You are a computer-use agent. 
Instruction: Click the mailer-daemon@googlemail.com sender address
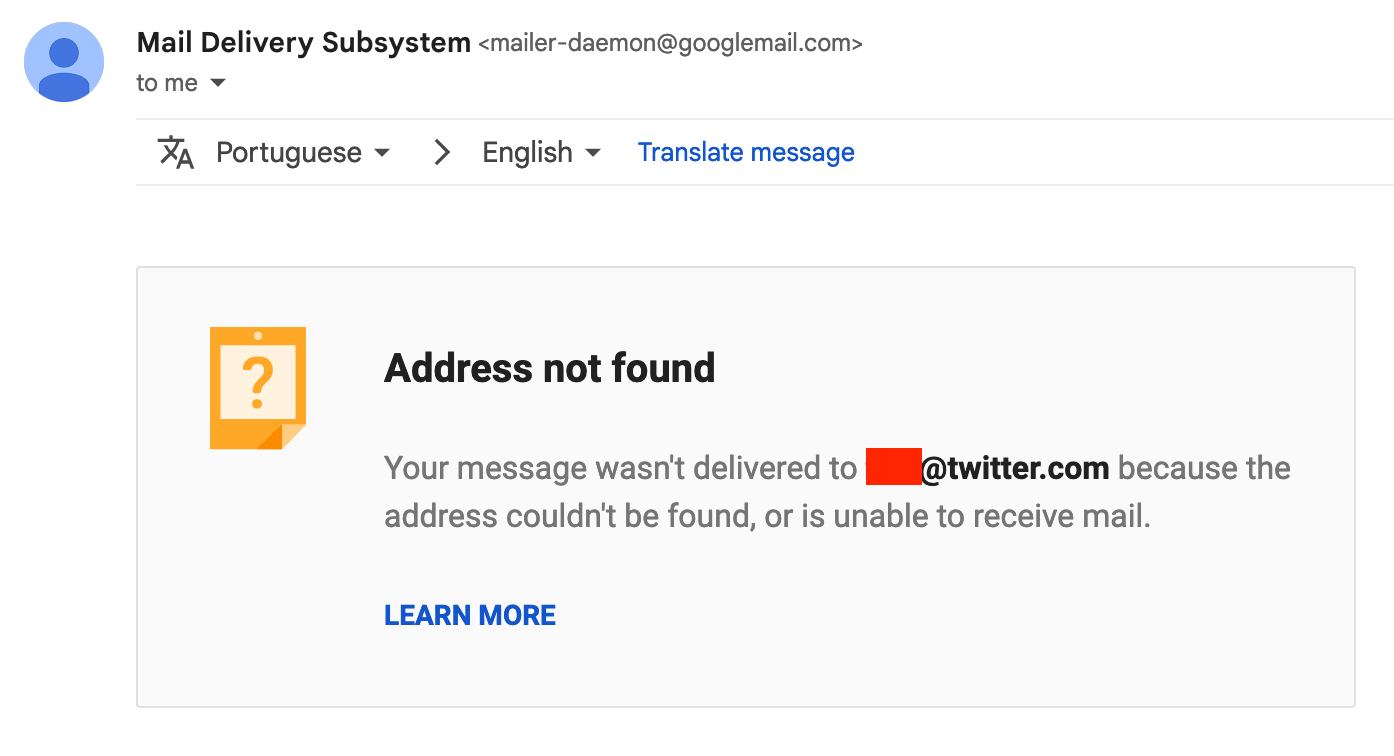[x=671, y=44]
